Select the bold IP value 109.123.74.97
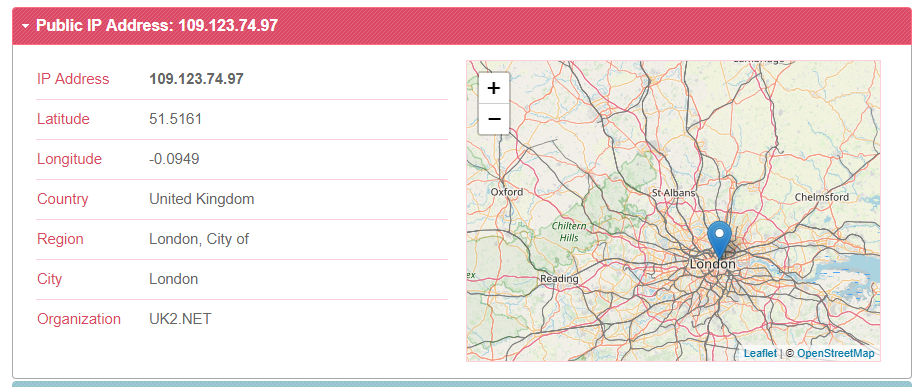This screenshot has width=921, height=387. (x=196, y=79)
